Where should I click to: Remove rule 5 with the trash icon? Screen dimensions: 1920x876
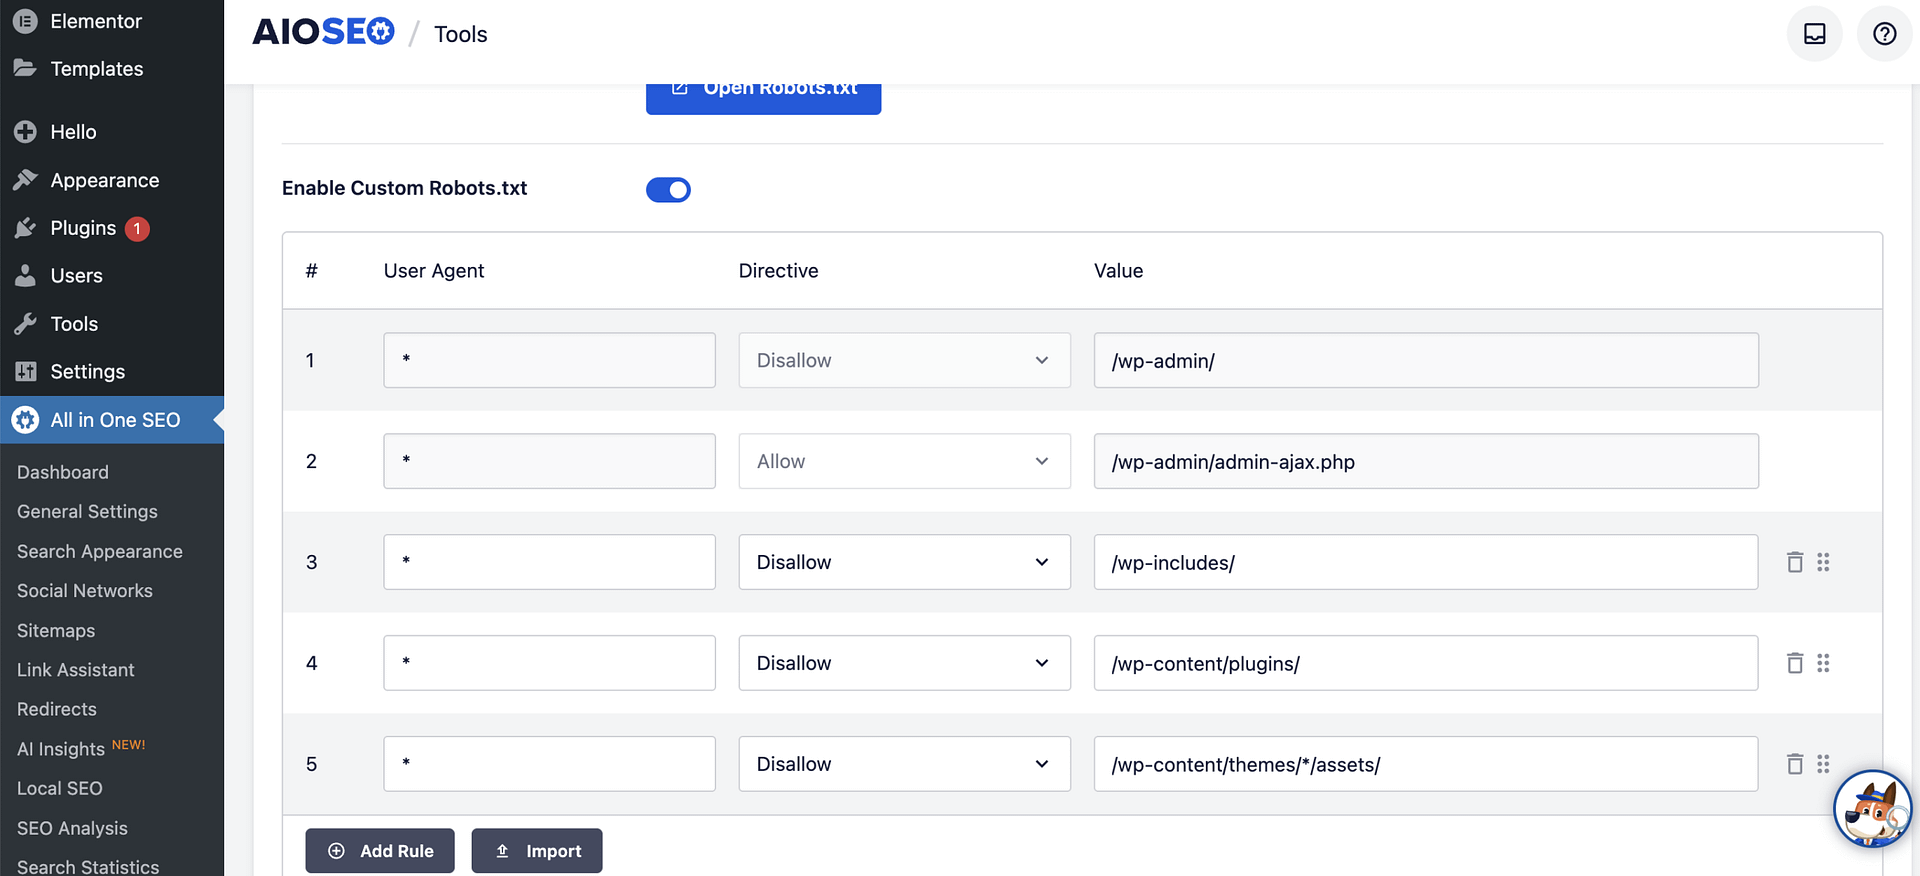[x=1794, y=764]
